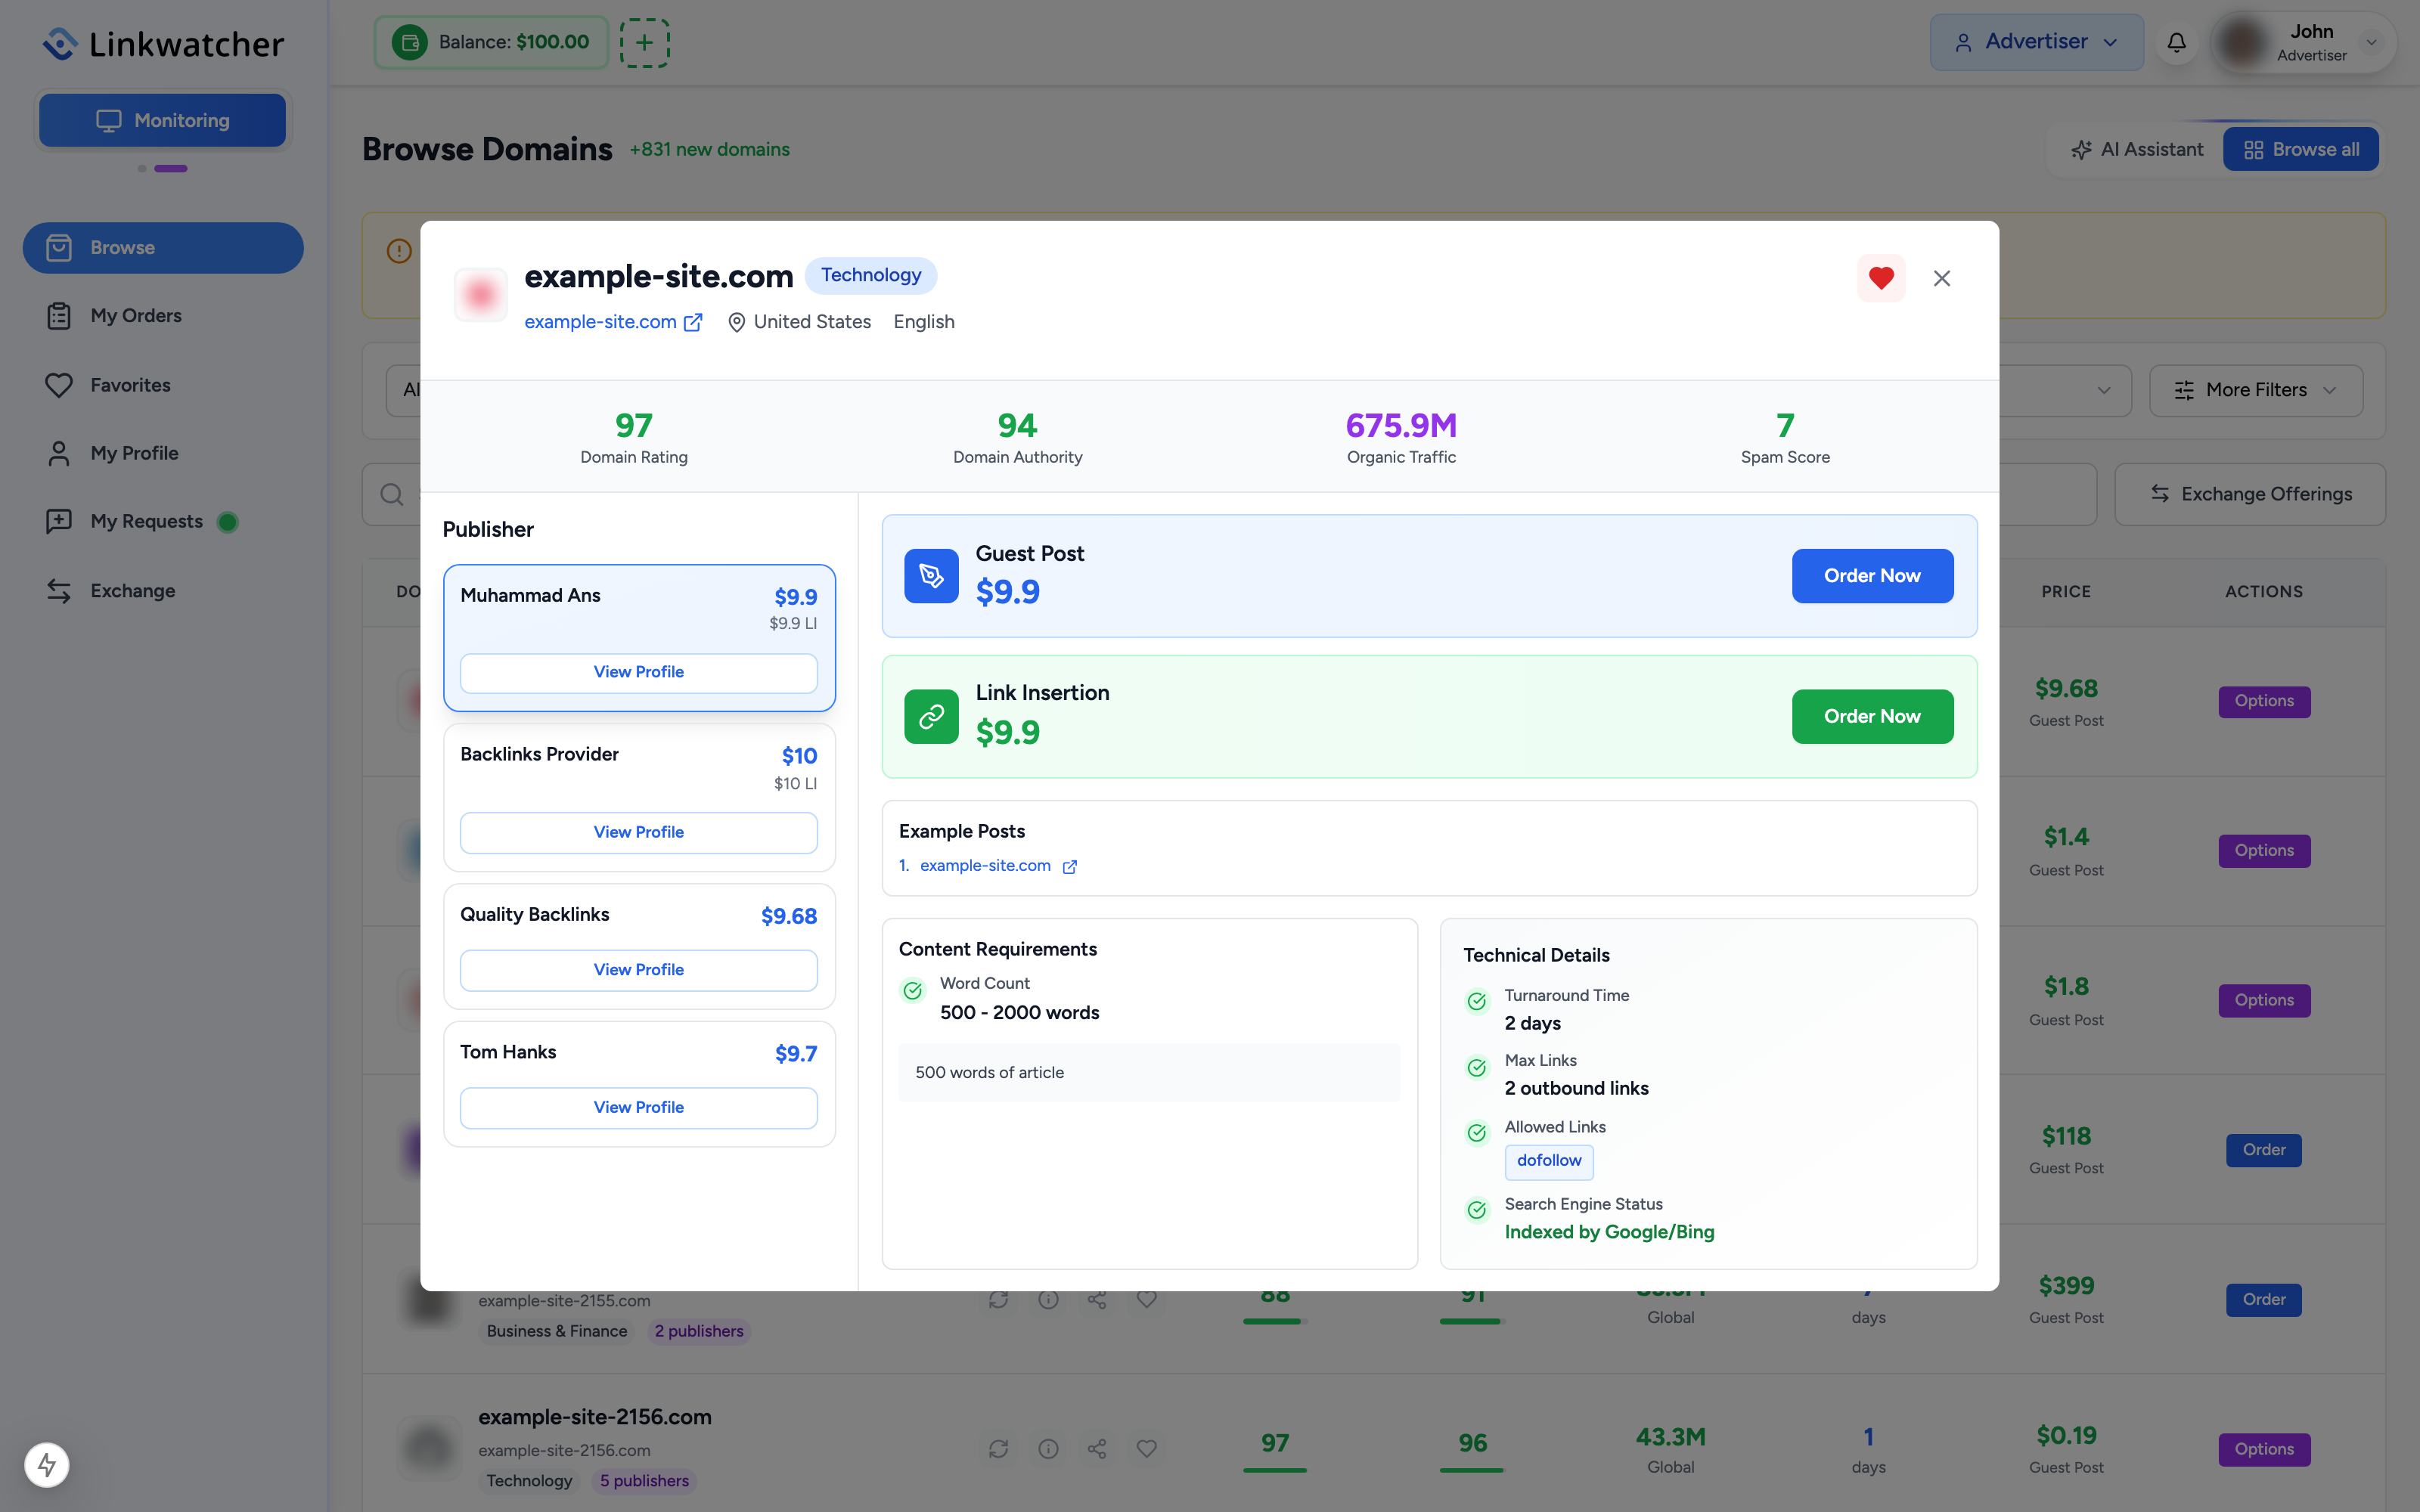Viewport: 2420px width, 1512px height.
Task: Share icon for example-site-2156.com row
Action: pos(1097,1449)
